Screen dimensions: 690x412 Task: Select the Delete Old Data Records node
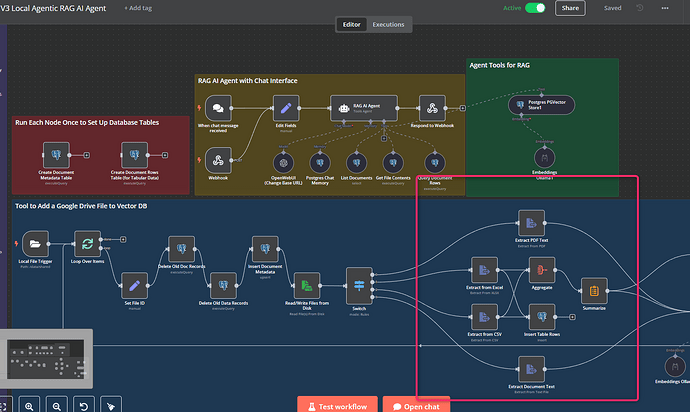223,286
